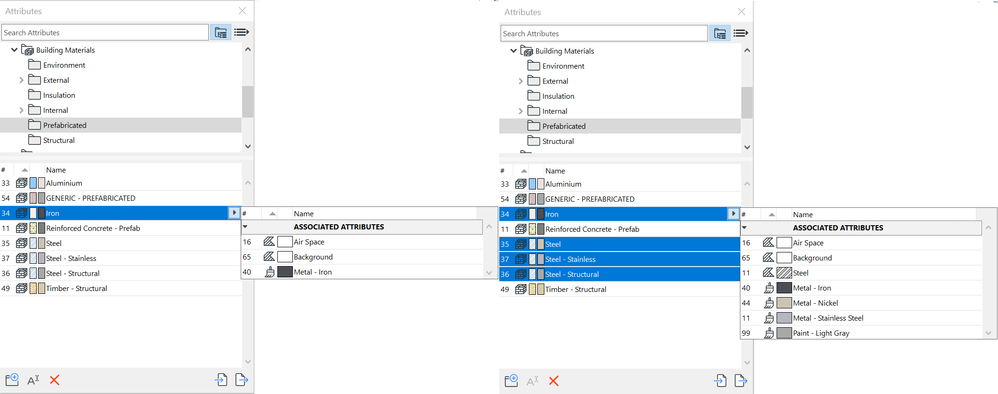Image resolution: width=998 pixels, height=394 pixels.
Task: Click Steel fill in right popup
Action: (x=862, y=272)
